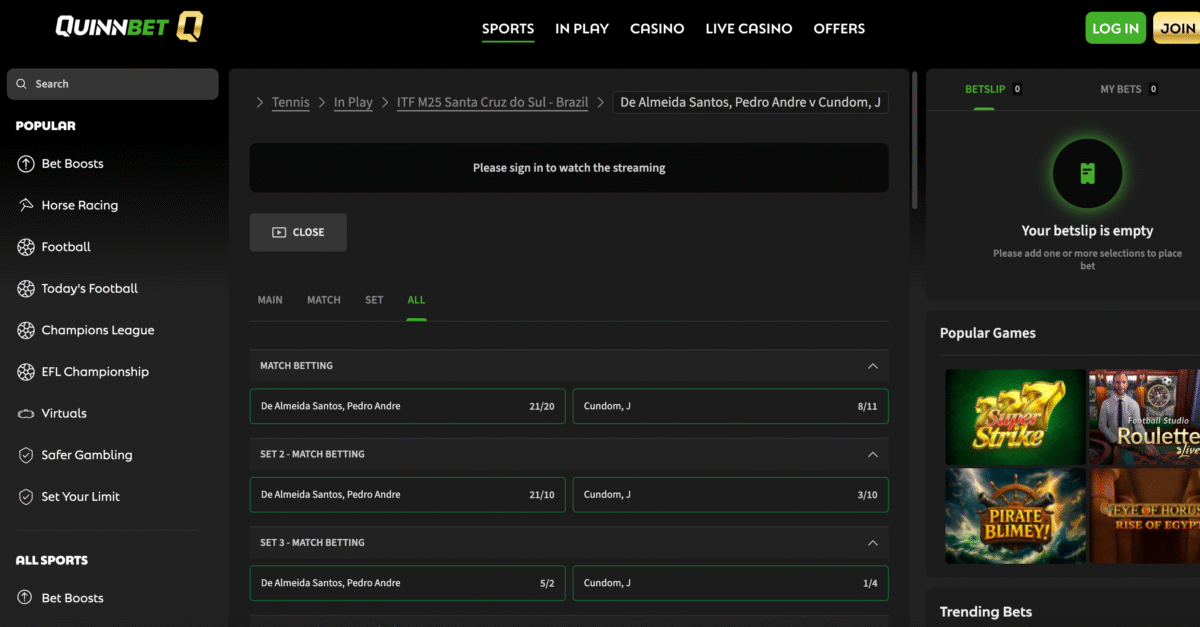Collapse the Match Betting section
This screenshot has width=1200, height=627.
pyautogui.click(x=872, y=366)
